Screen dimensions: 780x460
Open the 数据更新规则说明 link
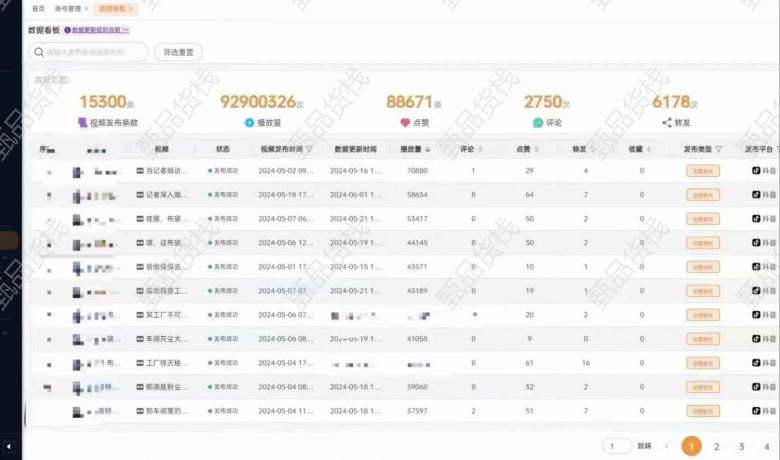tap(100, 31)
